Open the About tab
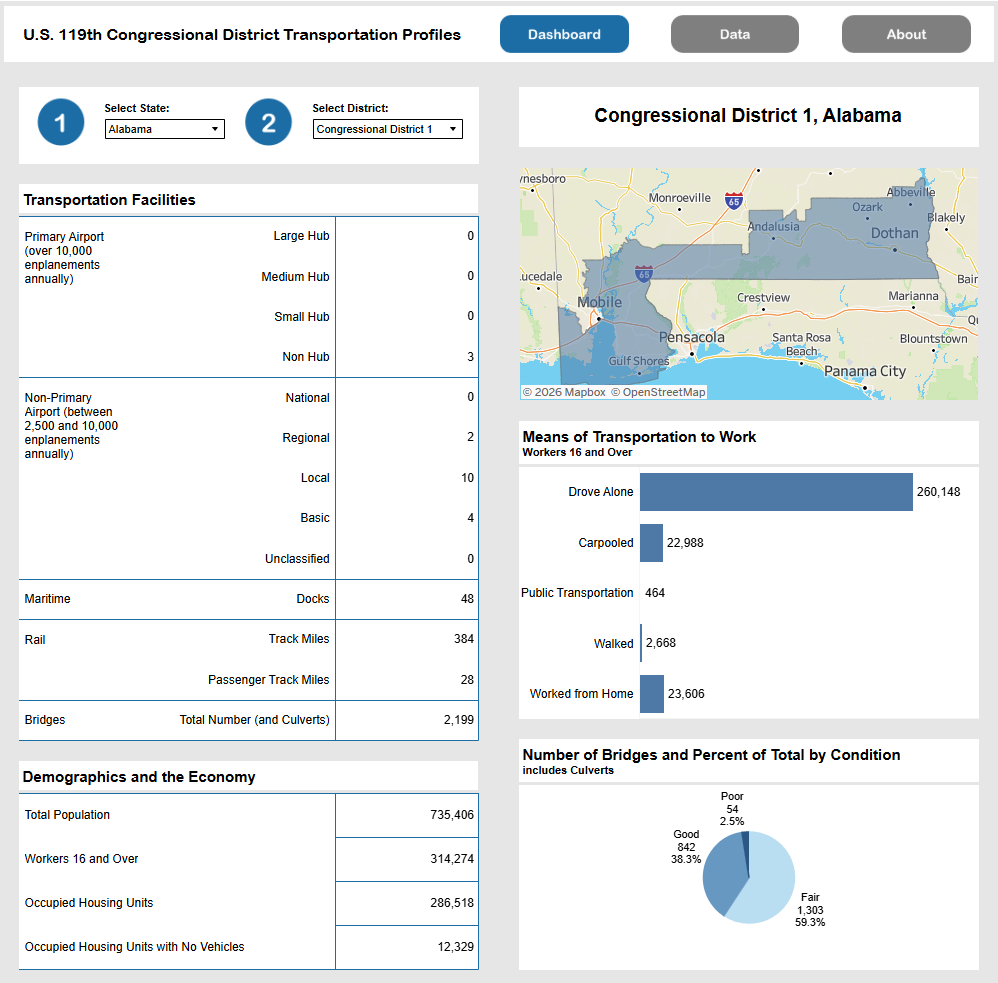The image size is (998, 983). coord(906,34)
